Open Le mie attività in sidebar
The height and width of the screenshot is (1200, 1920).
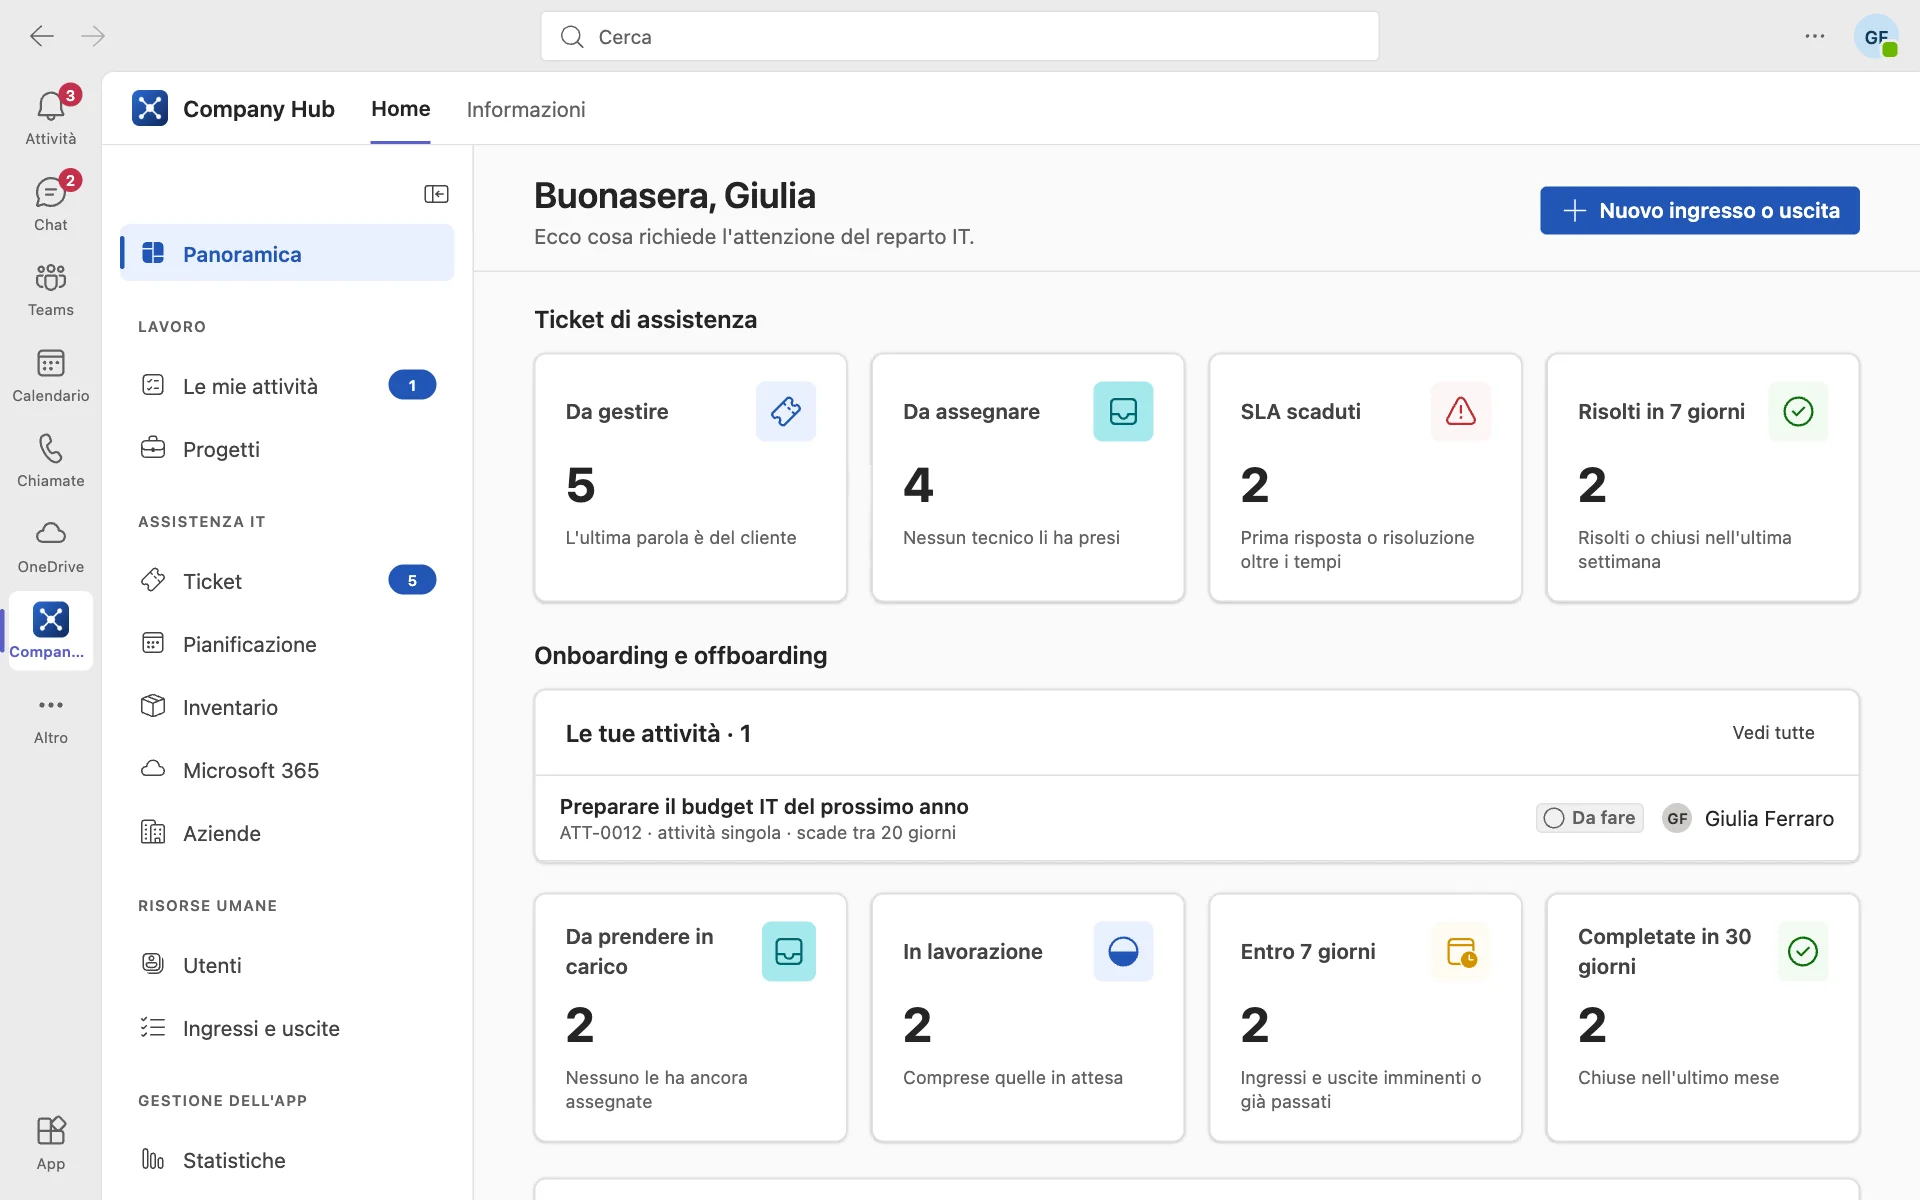pos(287,386)
